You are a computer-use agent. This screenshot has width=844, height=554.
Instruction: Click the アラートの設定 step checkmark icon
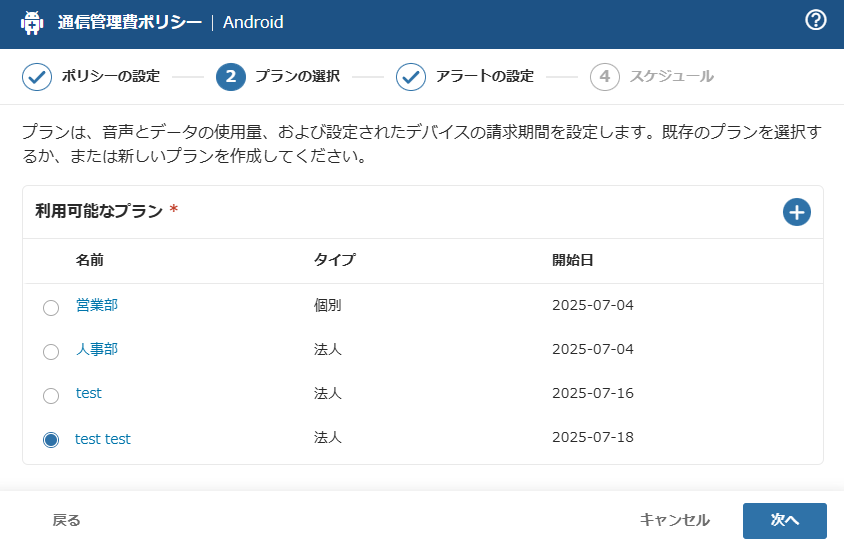pos(411,76)
